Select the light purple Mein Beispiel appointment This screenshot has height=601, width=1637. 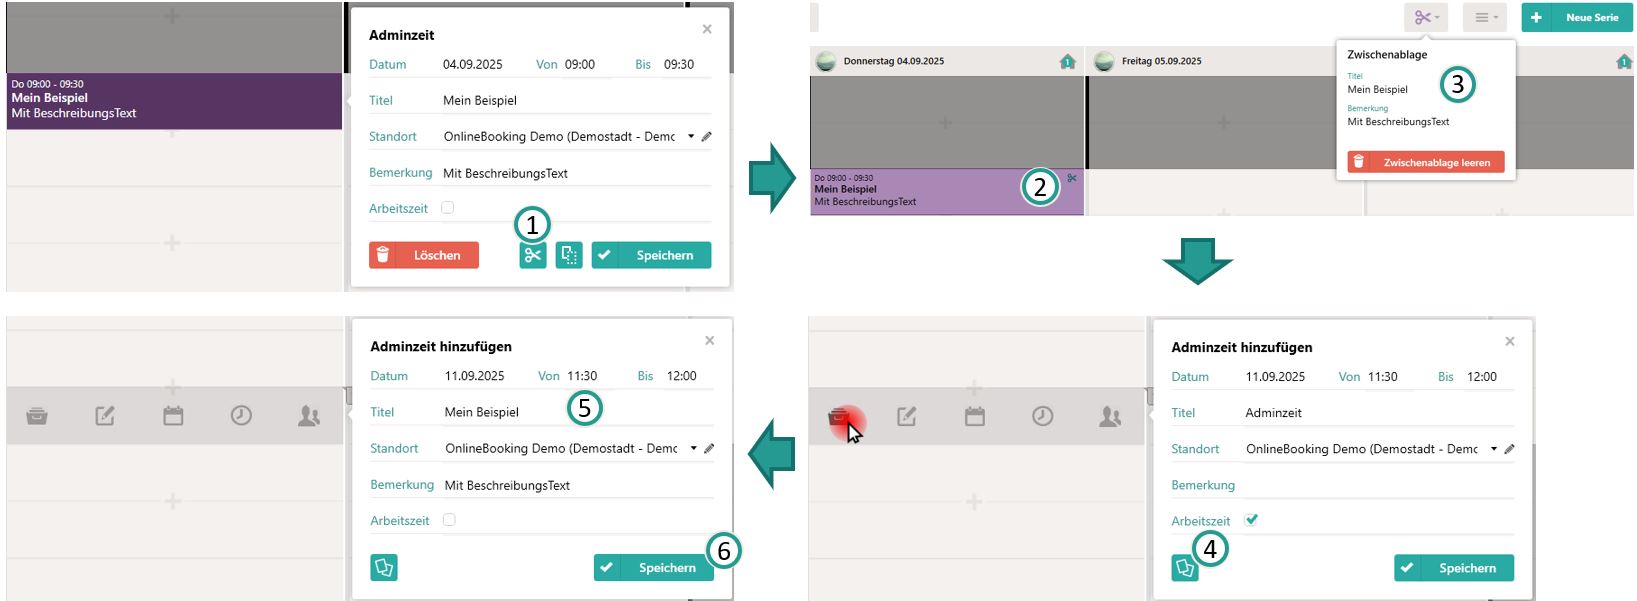[920, 191]
